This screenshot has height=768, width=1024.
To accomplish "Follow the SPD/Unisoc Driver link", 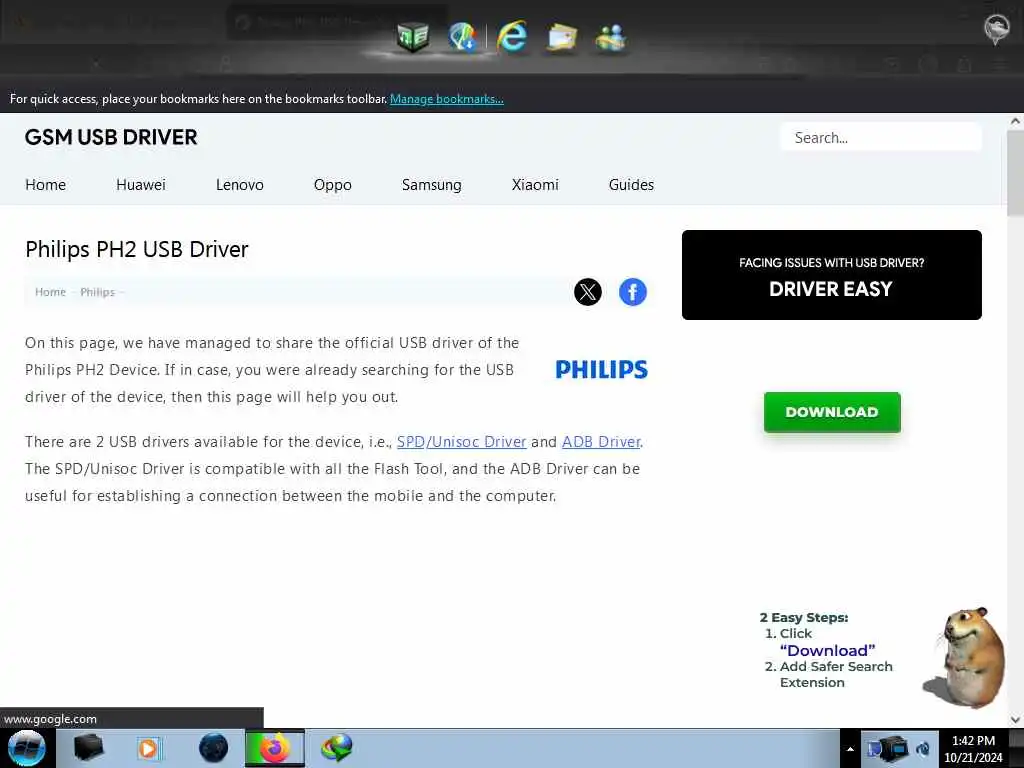I will pyautogui.click(x=462, y=442).
